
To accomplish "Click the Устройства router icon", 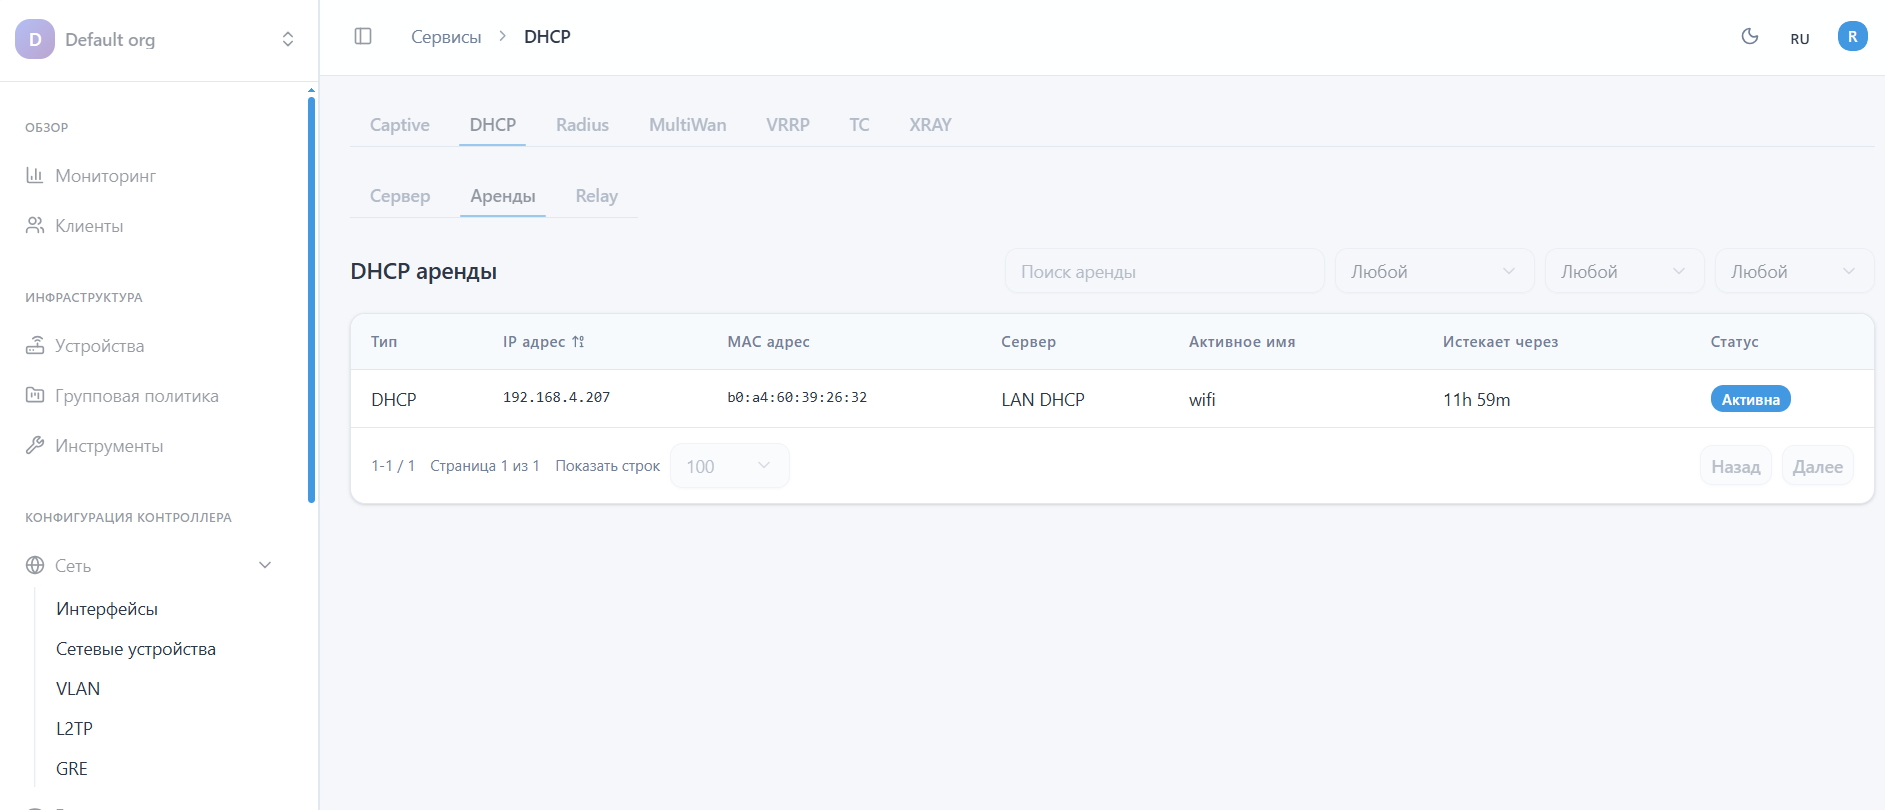I will 35,345.
